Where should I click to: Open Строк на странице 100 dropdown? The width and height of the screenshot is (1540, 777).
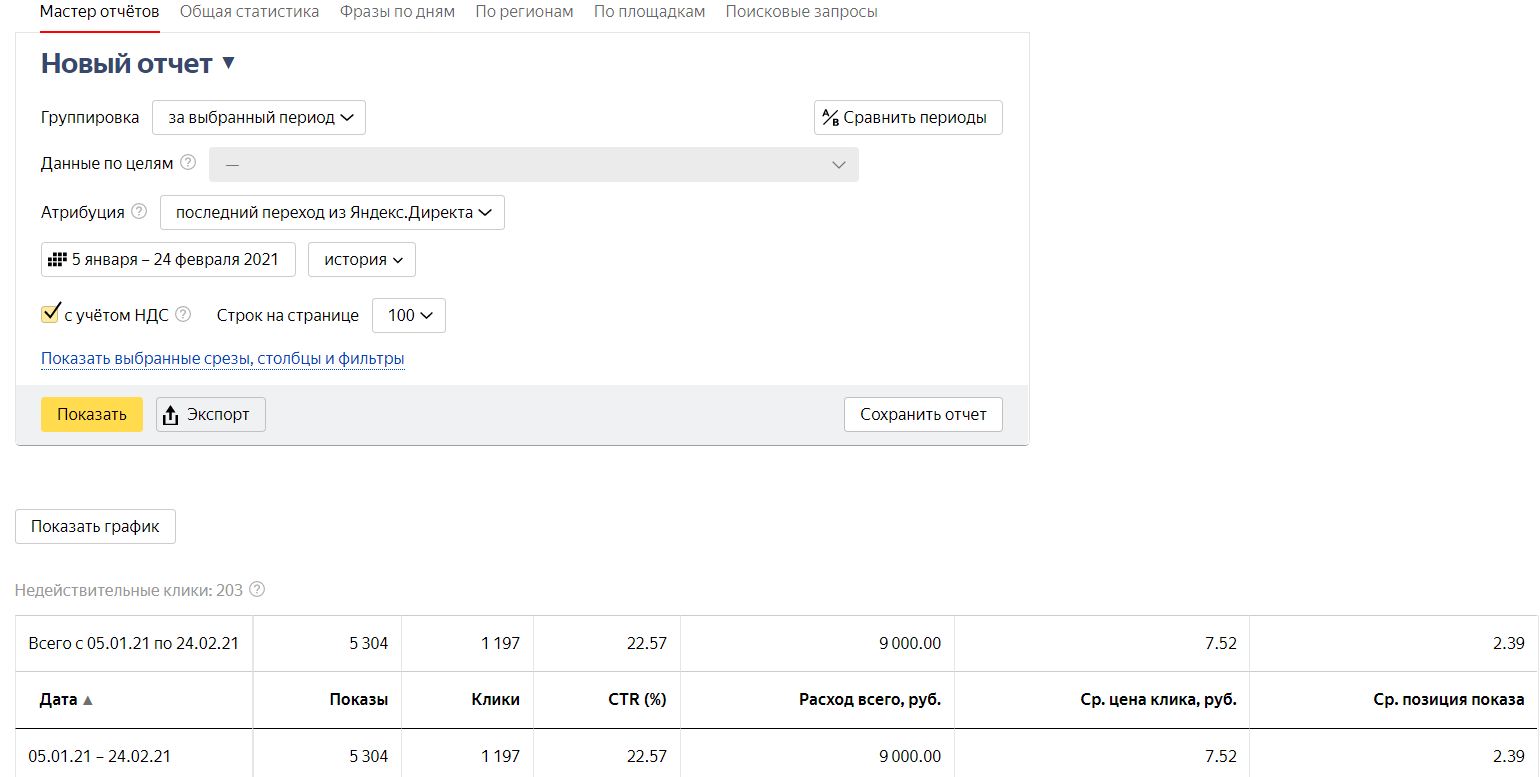[x=409, y=315]
